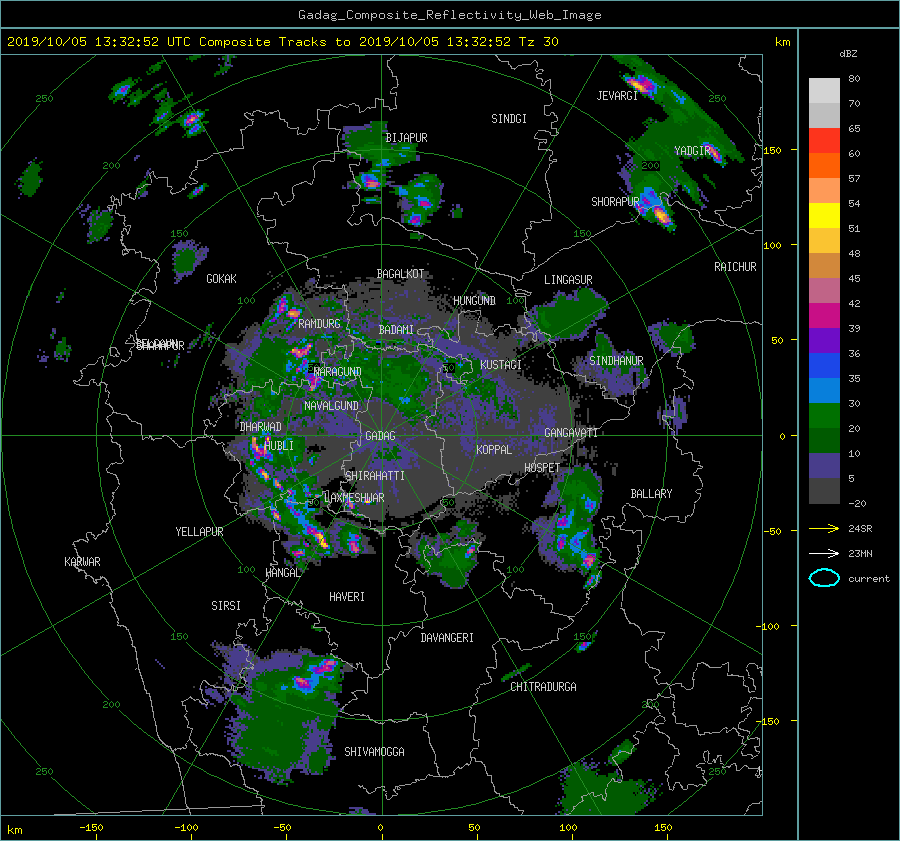Screen dimensions: 900x841
Task: Click the SIRSI city label
Action: [226, 606]
